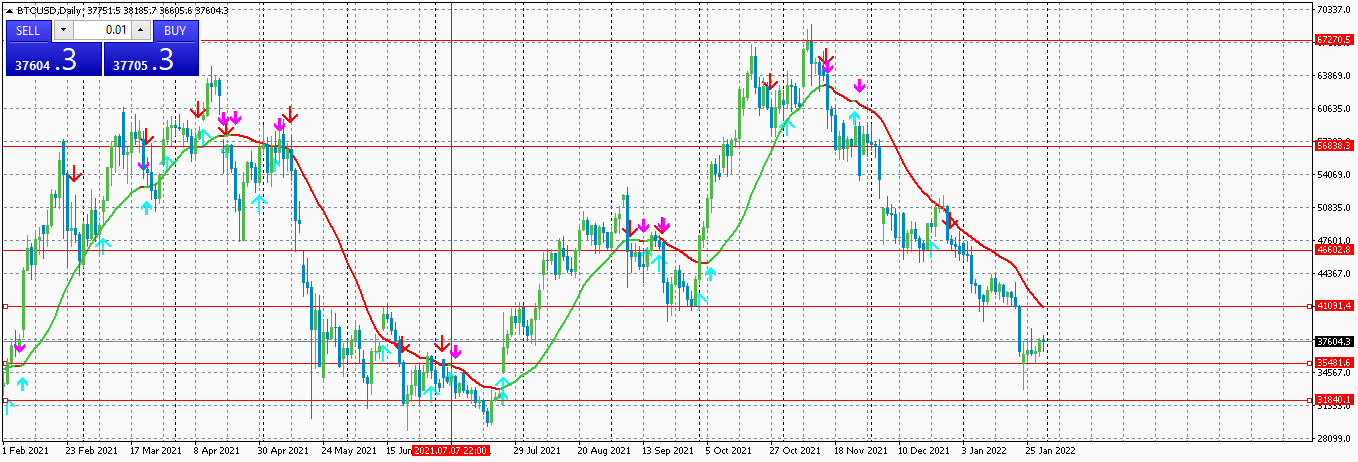1358x462 pixels.
Task: Select the left handle of the 41091.4 line
Action: [5, 306]
